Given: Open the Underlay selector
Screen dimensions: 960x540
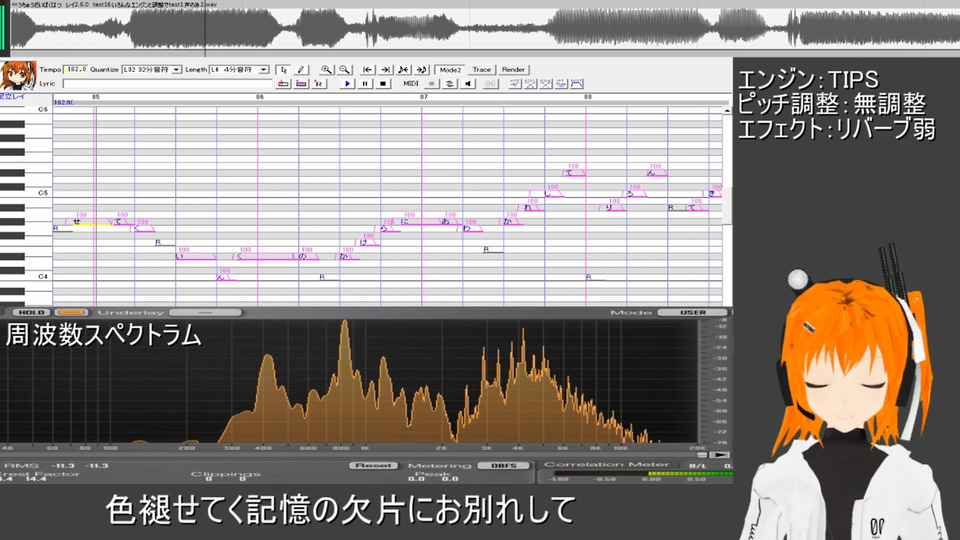Looking at the screenshot, I should pyautogui.click(x=205, y=312).
